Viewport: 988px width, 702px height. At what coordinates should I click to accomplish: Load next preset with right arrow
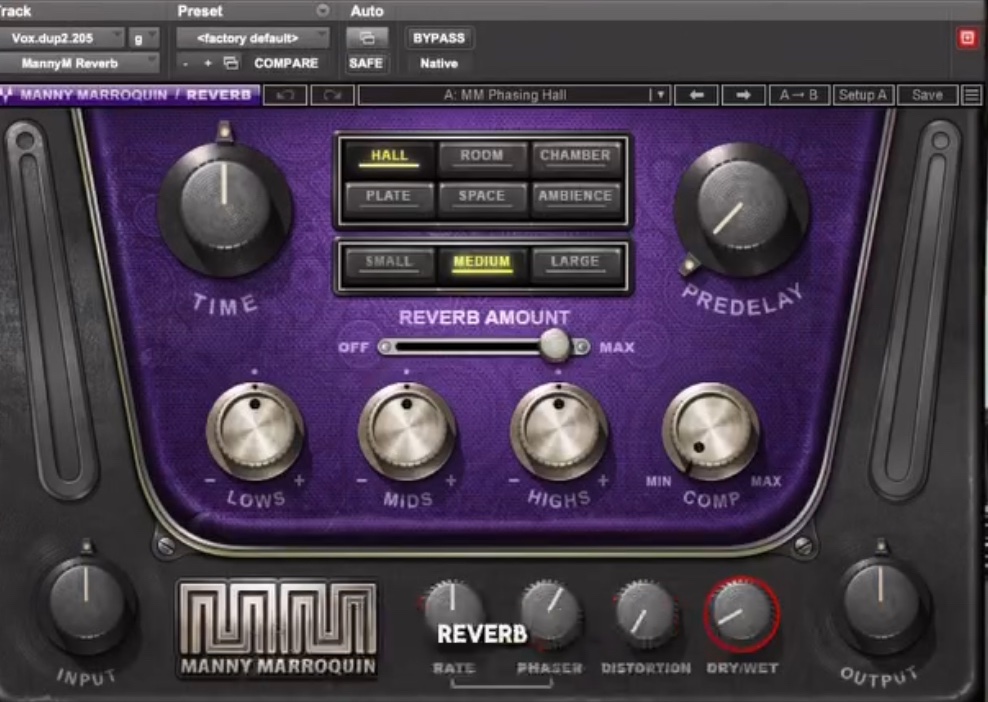[744, 95]
